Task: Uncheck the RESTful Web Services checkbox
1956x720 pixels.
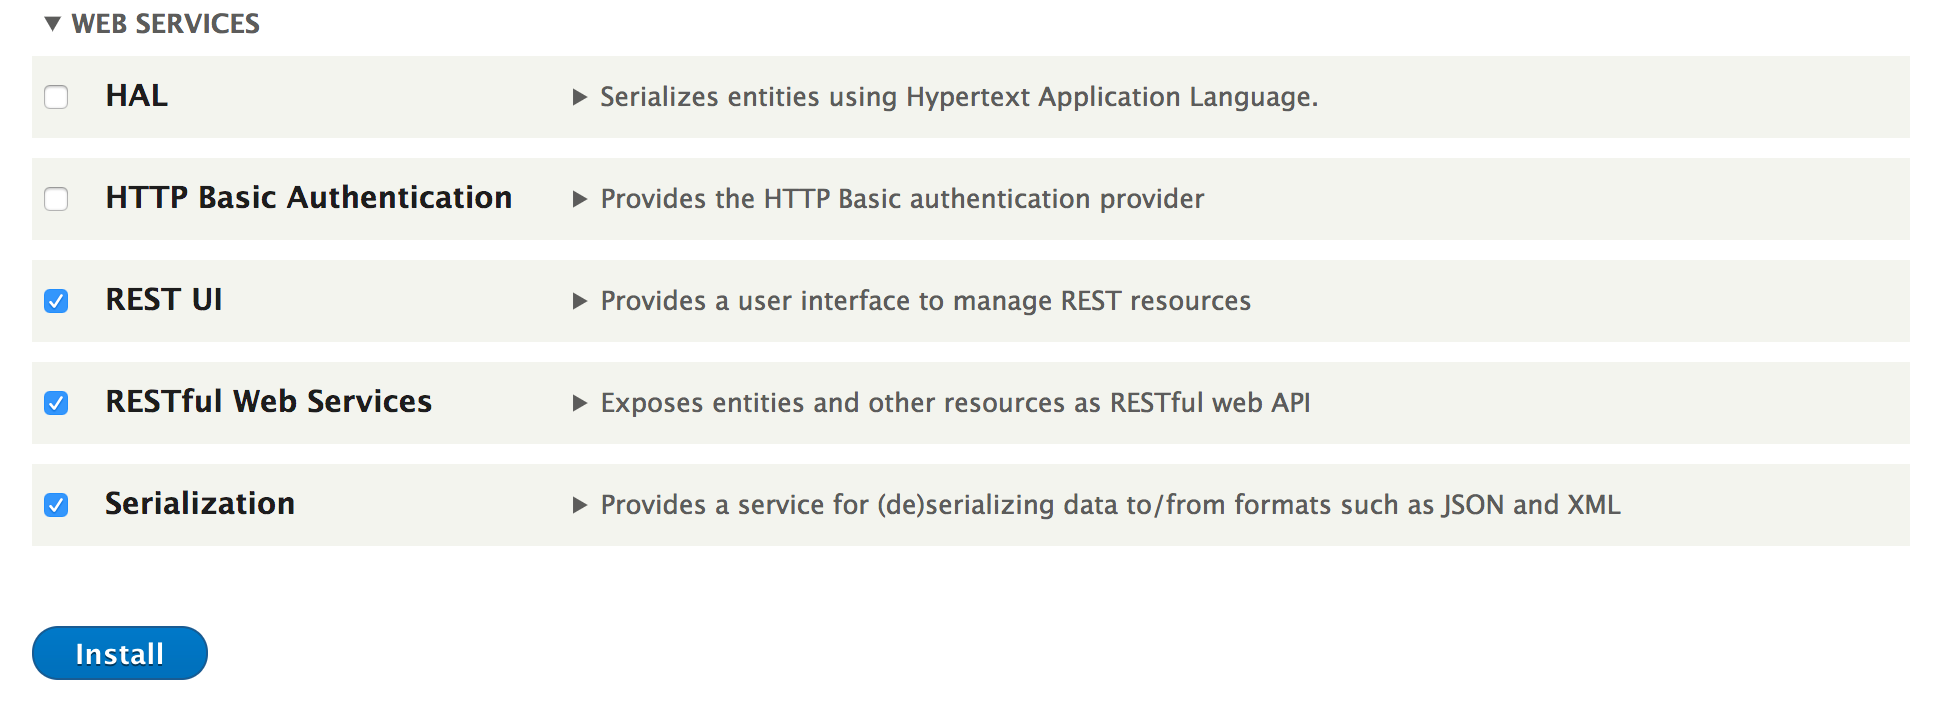Action: coord(56,403)
